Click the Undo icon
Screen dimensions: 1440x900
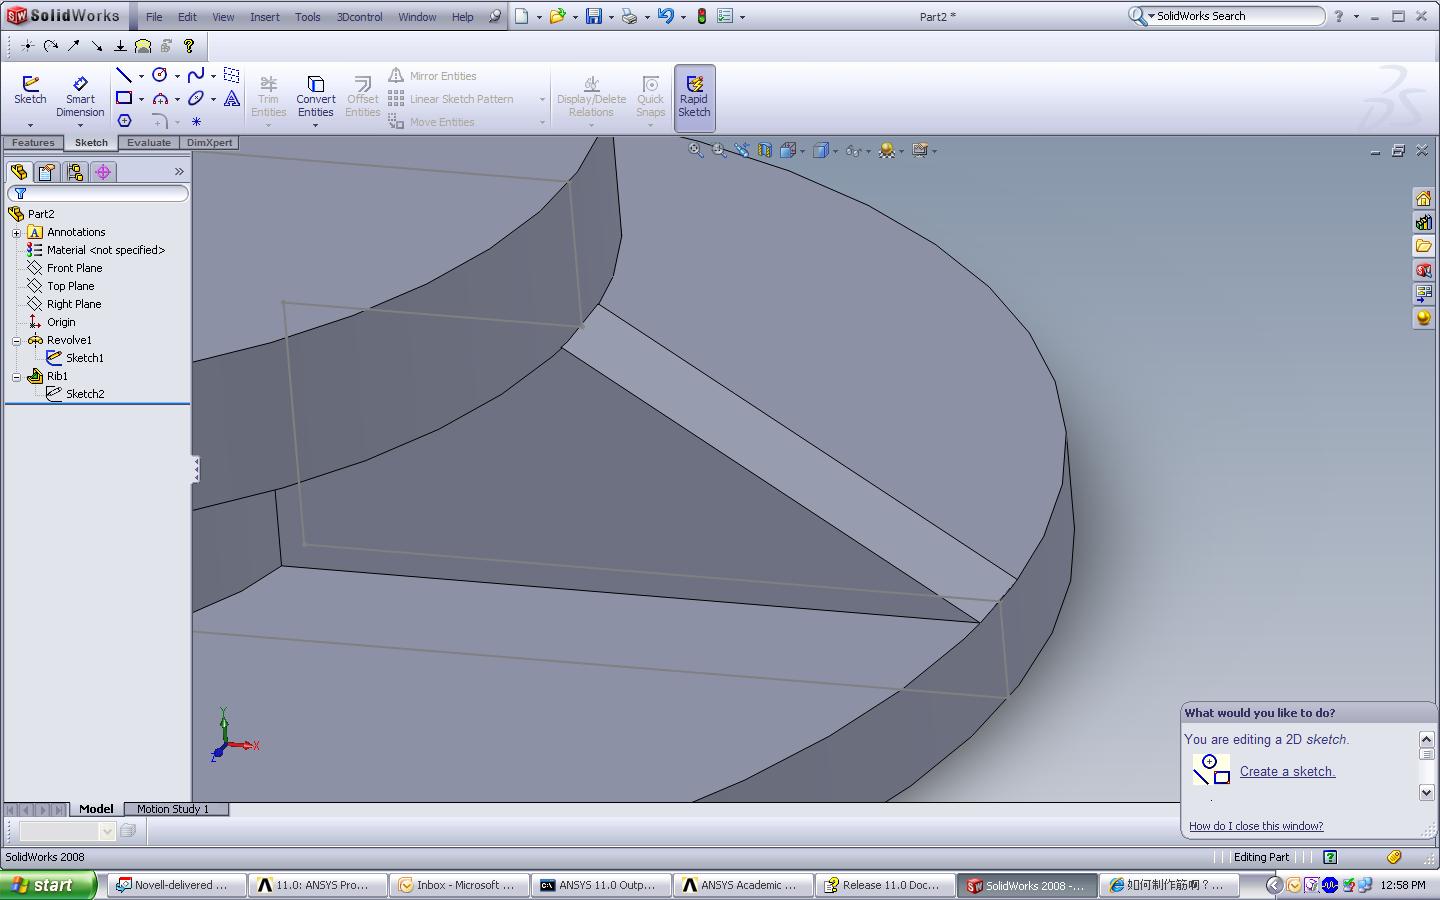[665, 16]
